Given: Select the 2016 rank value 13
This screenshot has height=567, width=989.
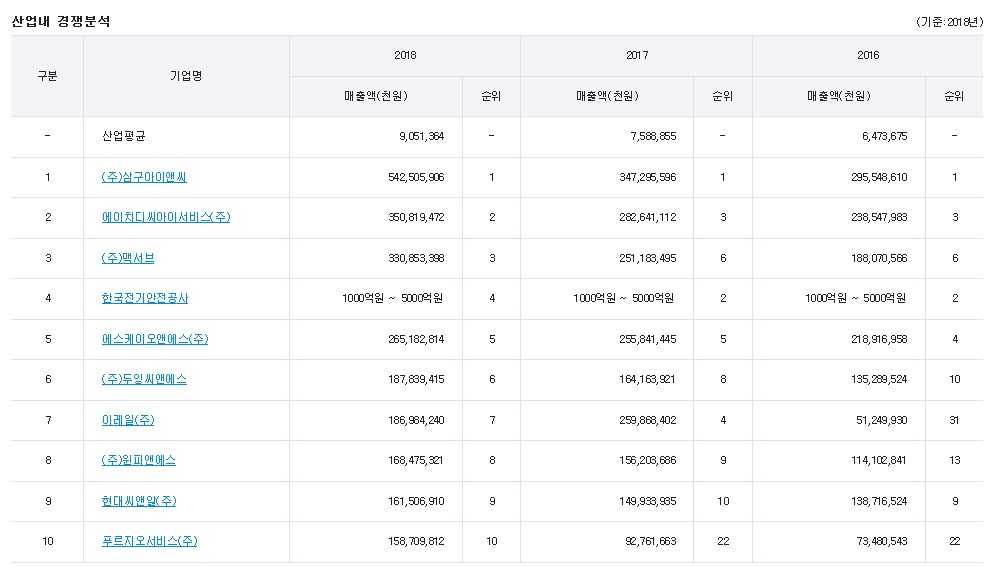Looking at the screenshot, I should pyautogui.click(x=954, y=460).
